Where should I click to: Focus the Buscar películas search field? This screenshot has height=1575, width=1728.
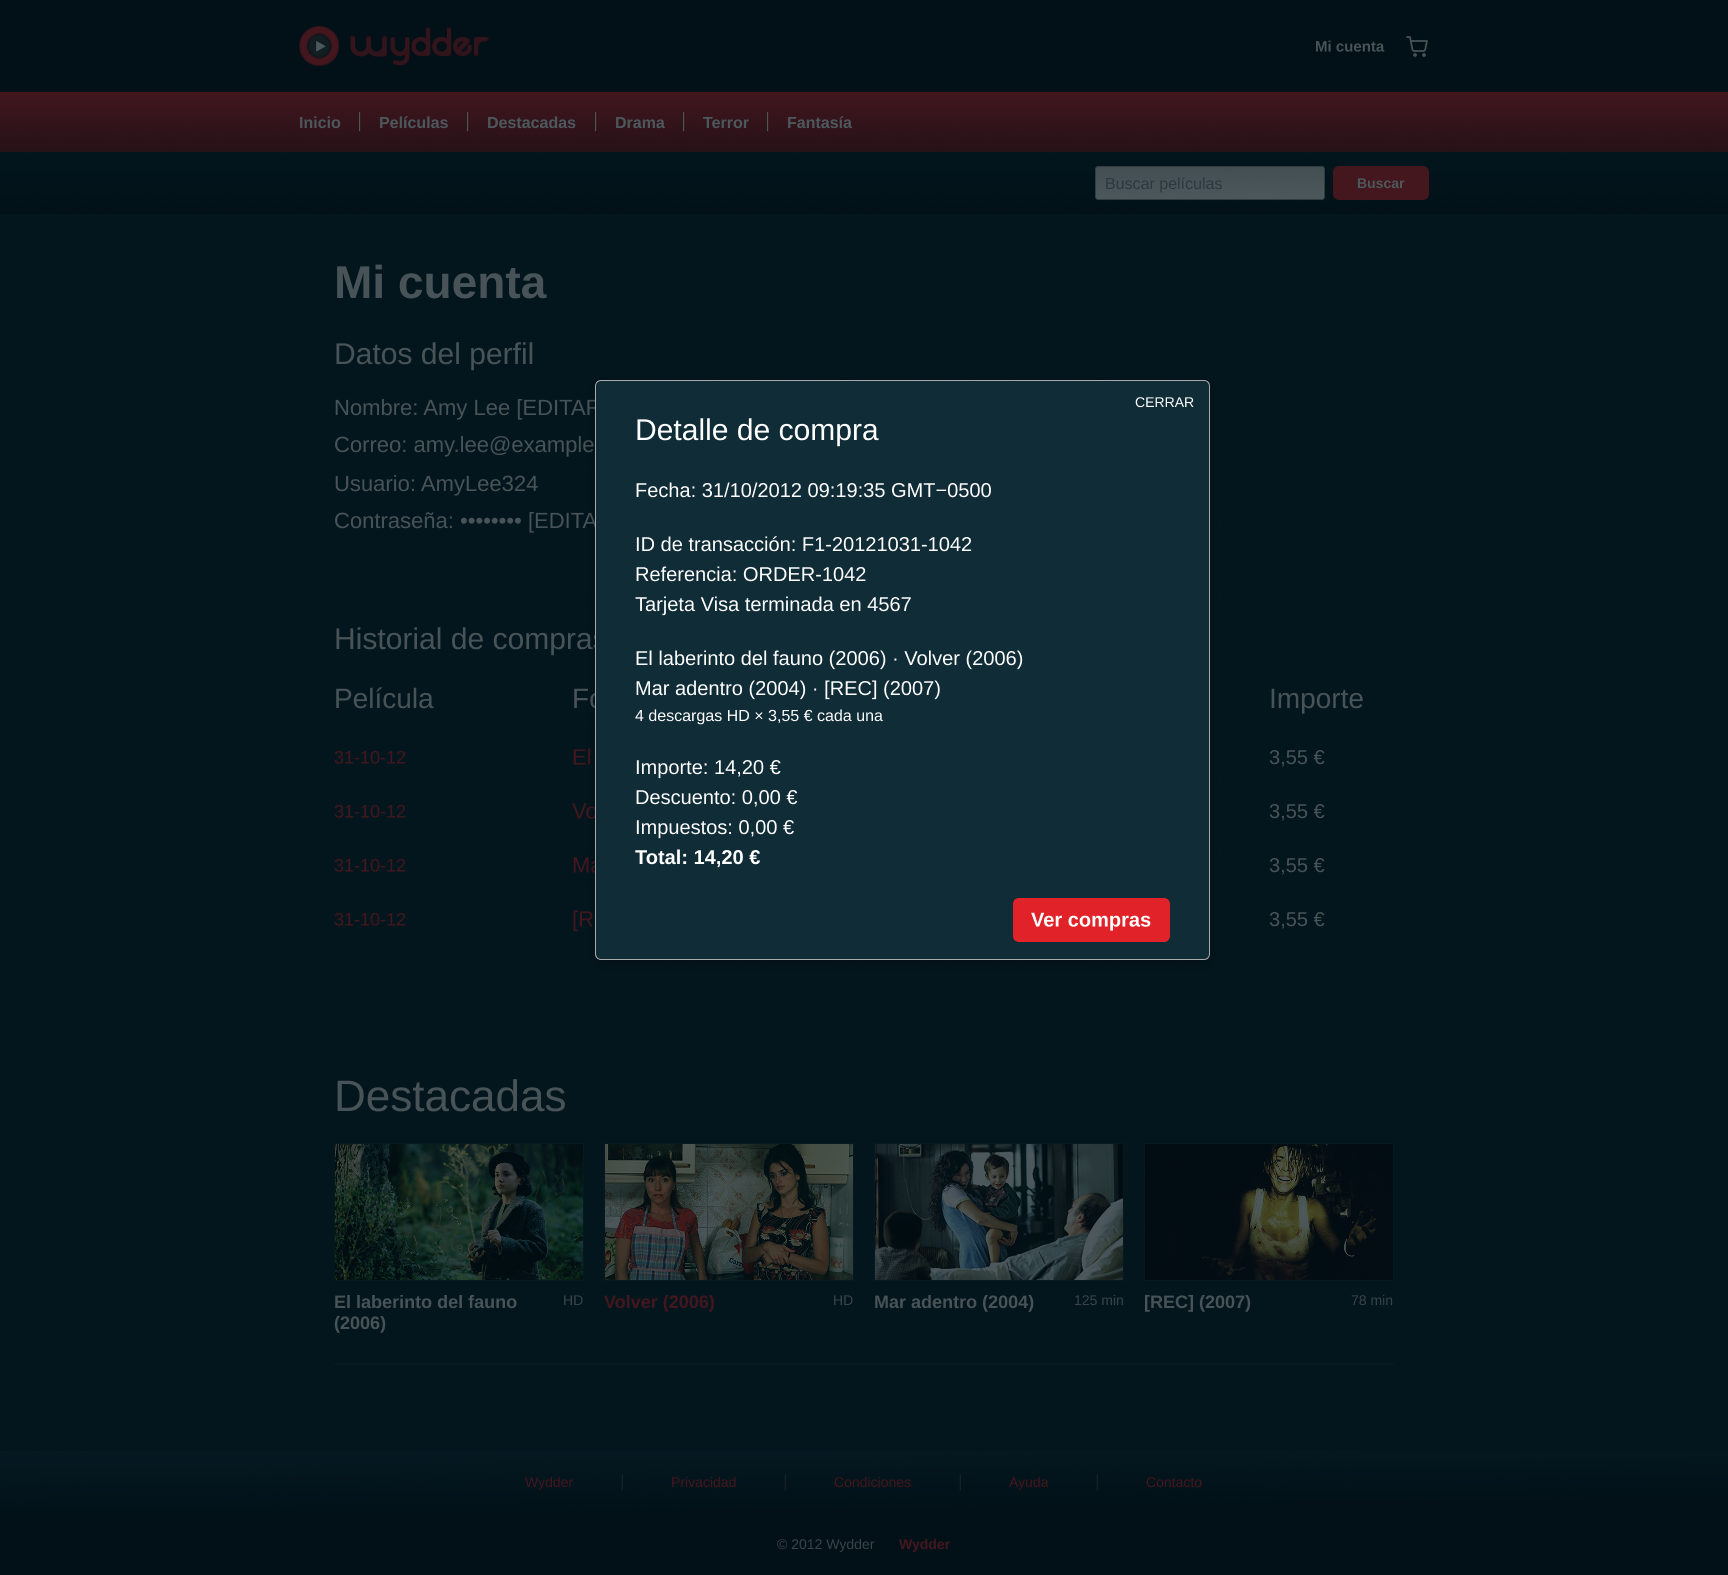(x=1210, y=183)
